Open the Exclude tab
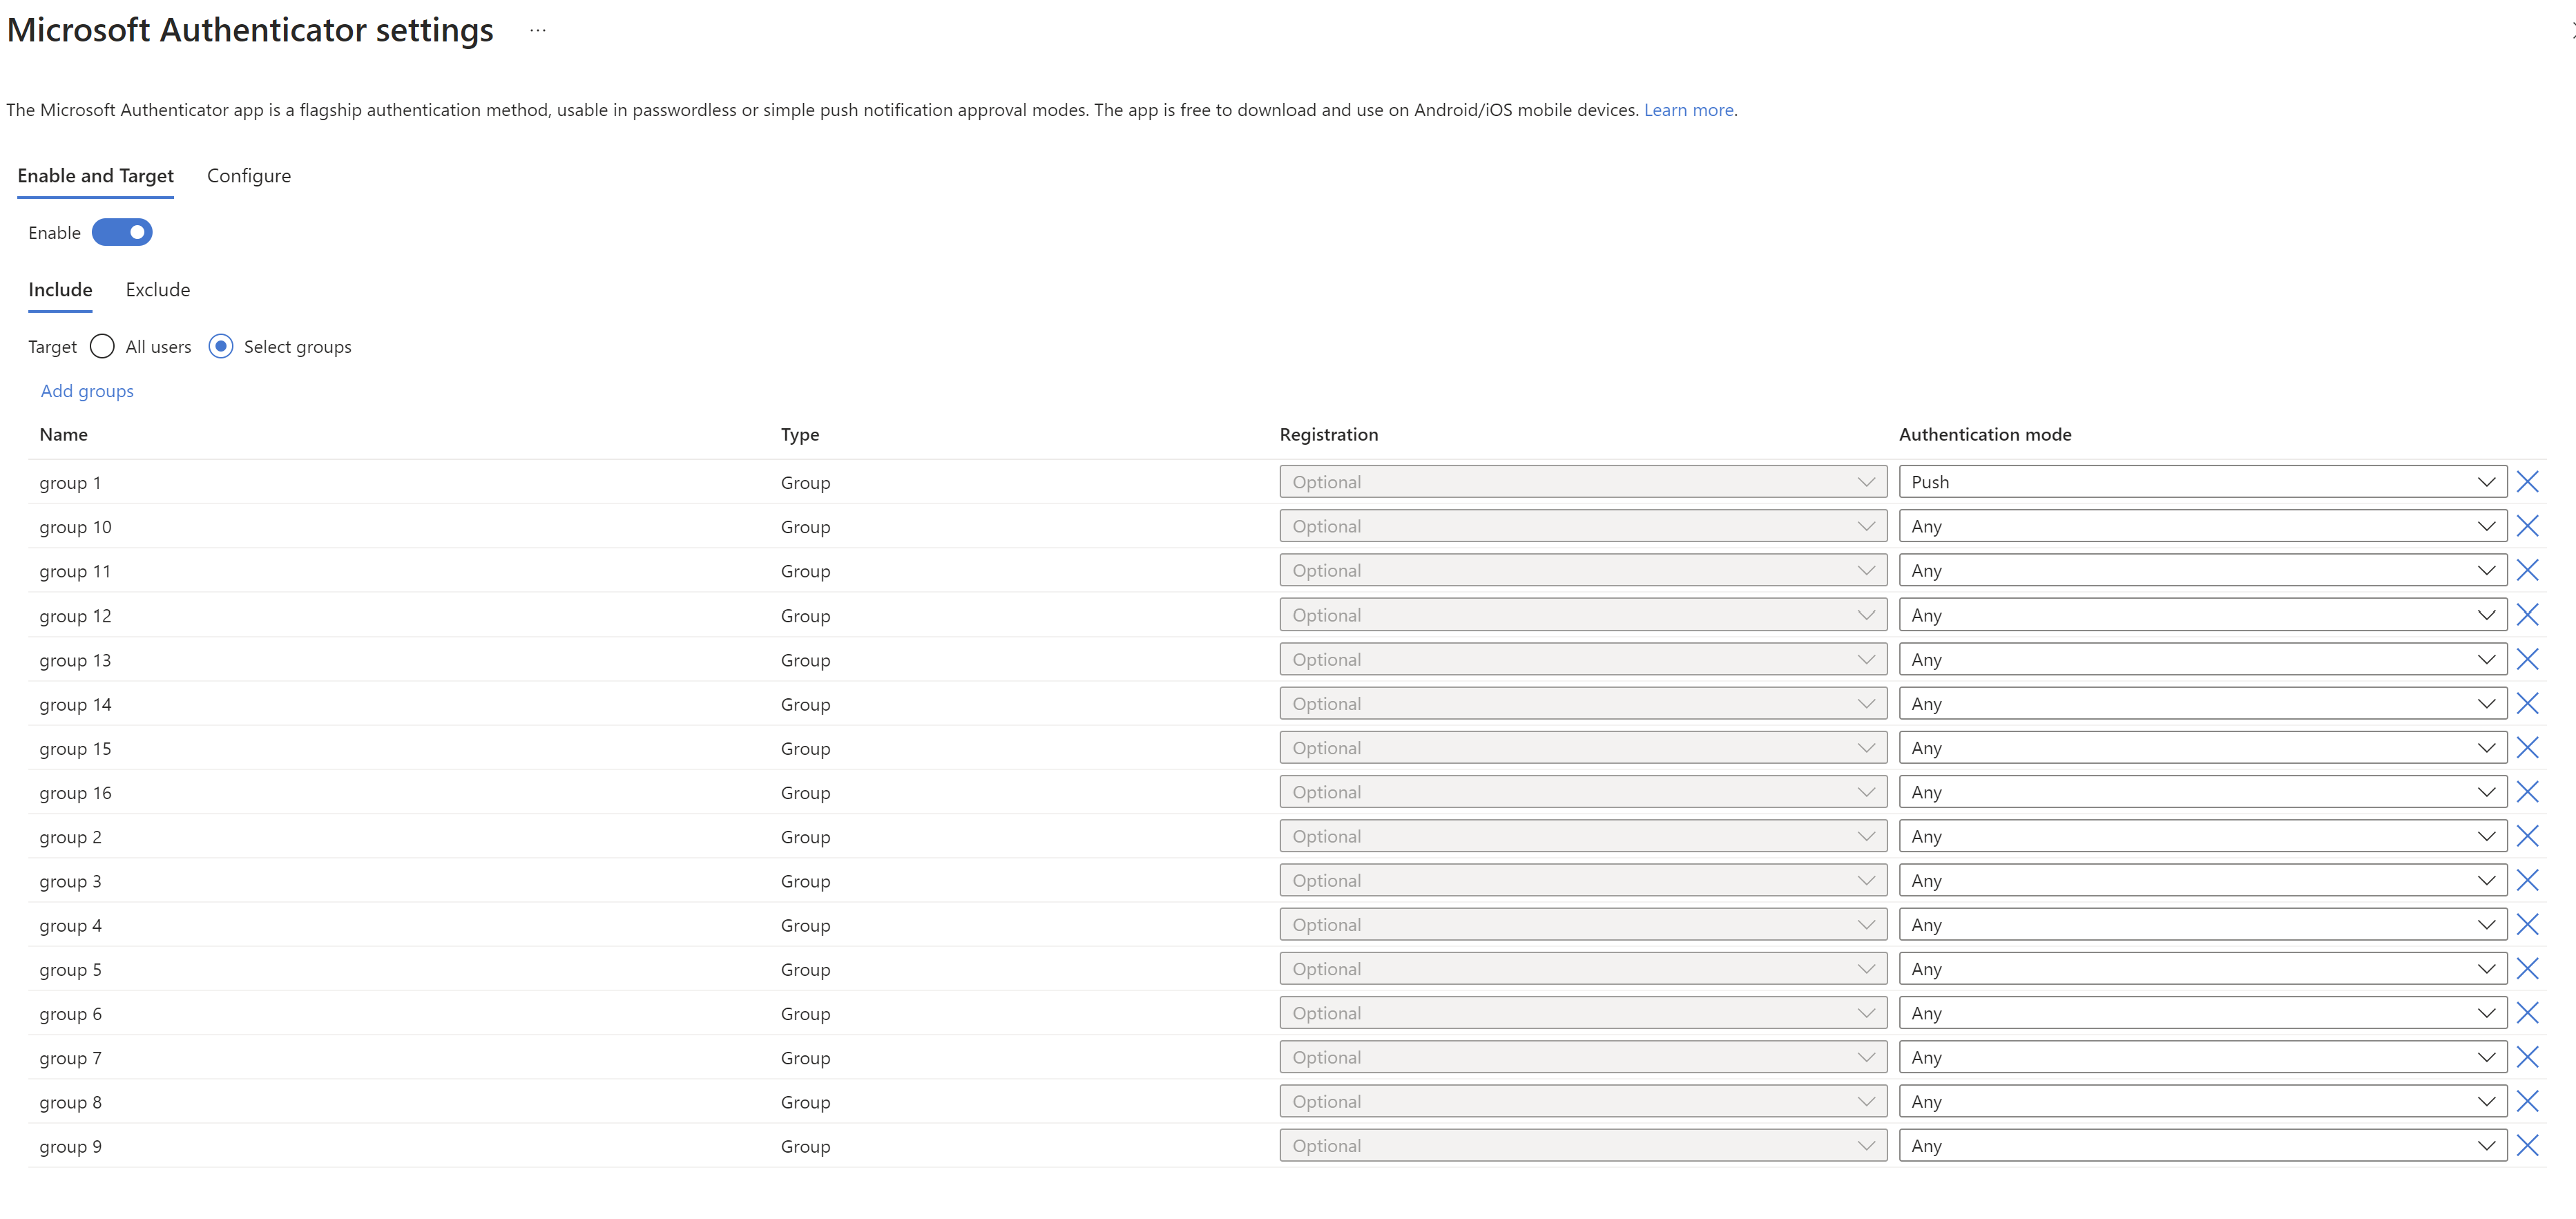Viewport: 2576px width, 1219px height. pos(158,290)
